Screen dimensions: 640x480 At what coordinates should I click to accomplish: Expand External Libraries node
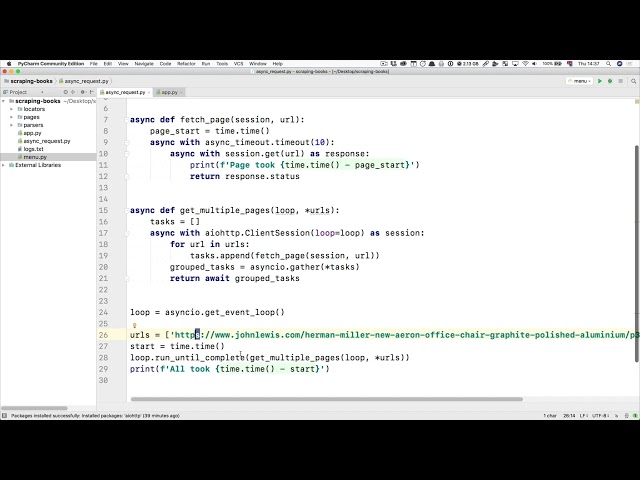[x=4, y=165]
